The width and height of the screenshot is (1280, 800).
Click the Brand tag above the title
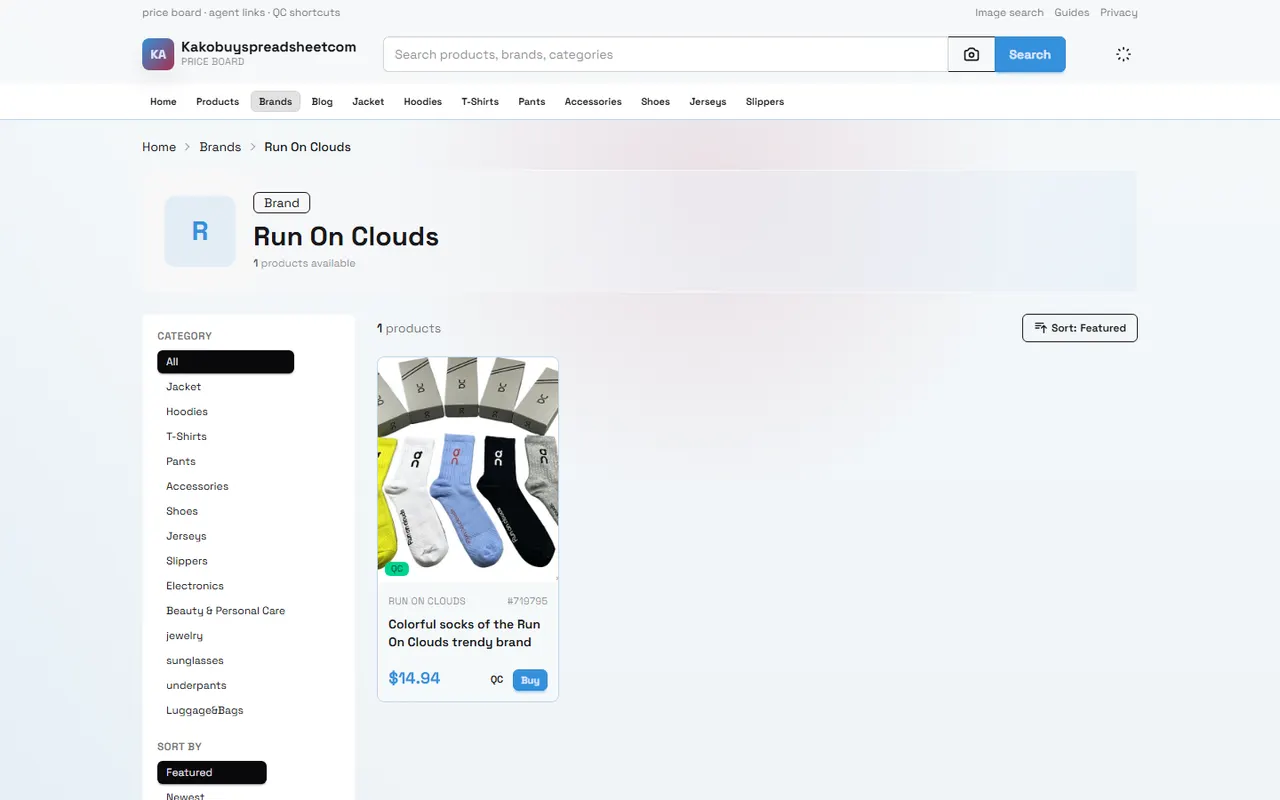point(282,203)
